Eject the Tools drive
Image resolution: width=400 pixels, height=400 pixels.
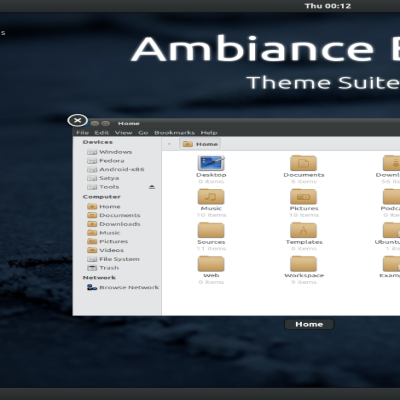tap(152, 187)
